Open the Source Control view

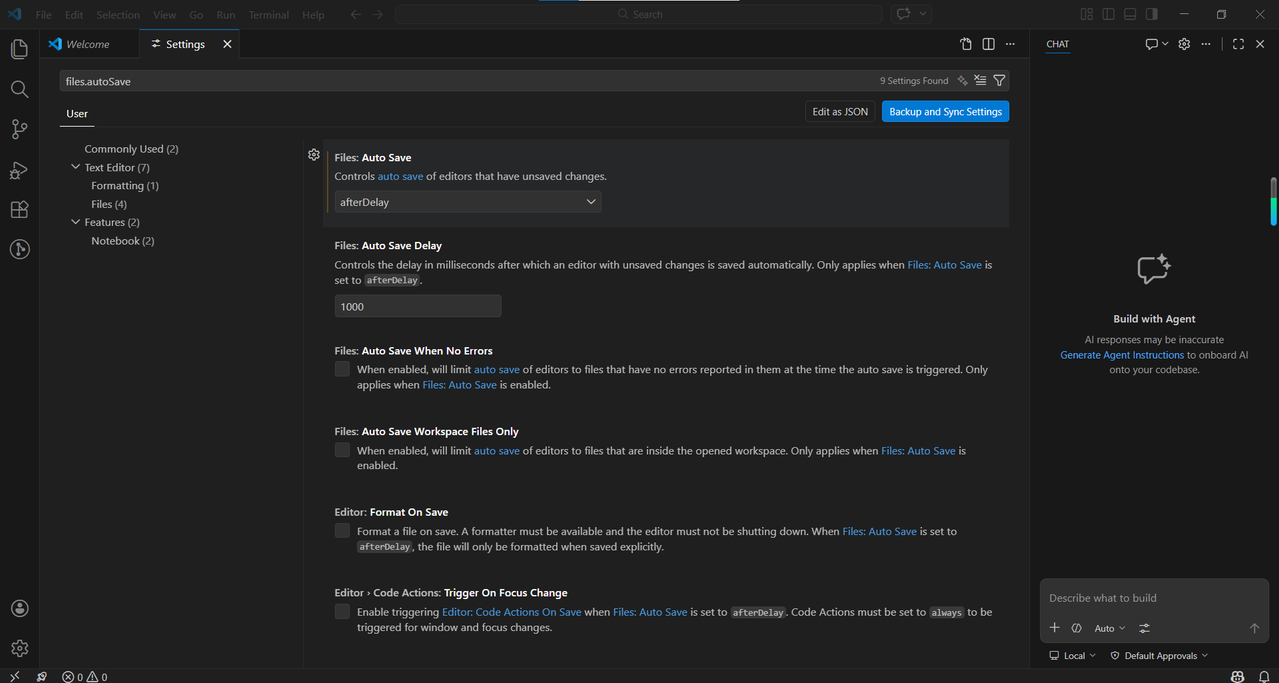(x=19, y=129)
